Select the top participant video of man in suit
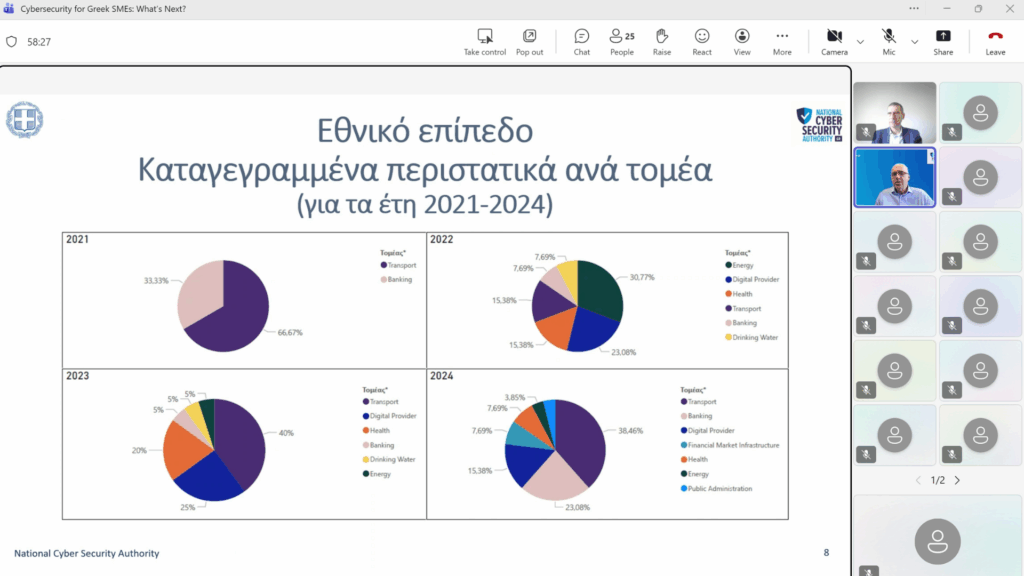 (894, 112)
